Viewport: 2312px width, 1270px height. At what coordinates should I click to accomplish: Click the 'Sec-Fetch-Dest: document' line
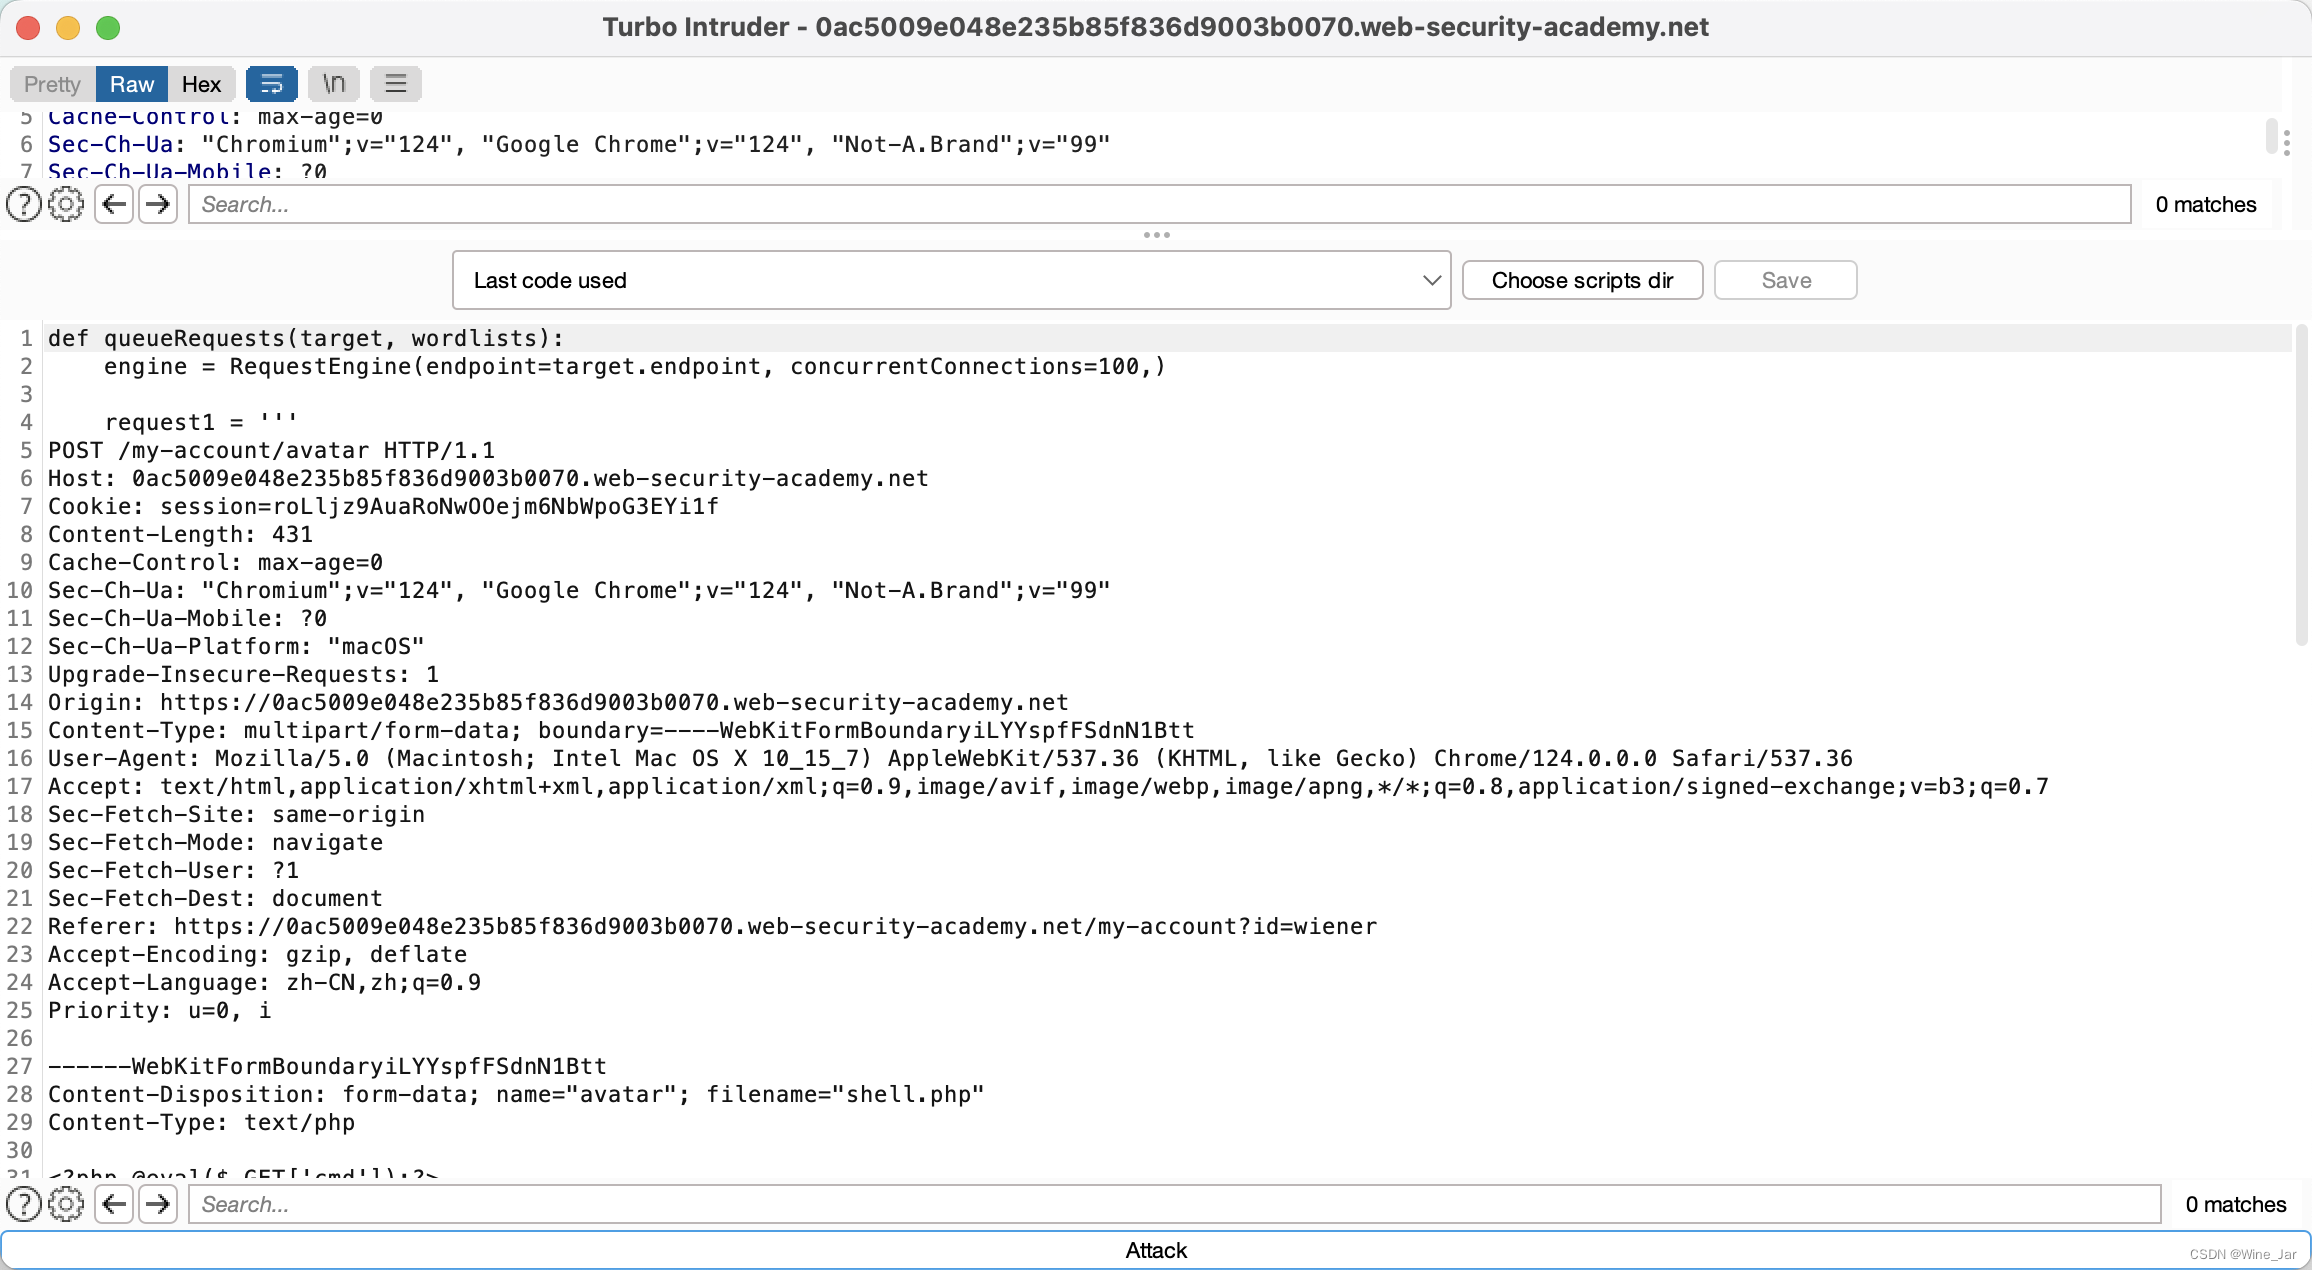tap(215, 898)
